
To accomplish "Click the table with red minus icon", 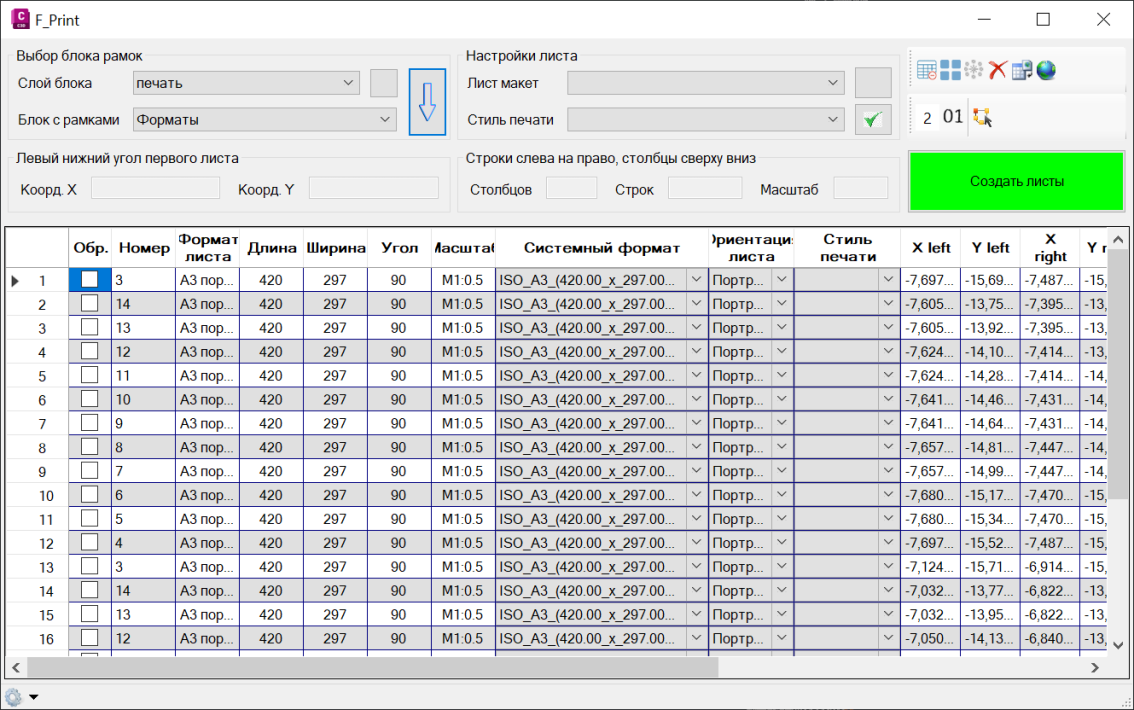I will [927, 70].
